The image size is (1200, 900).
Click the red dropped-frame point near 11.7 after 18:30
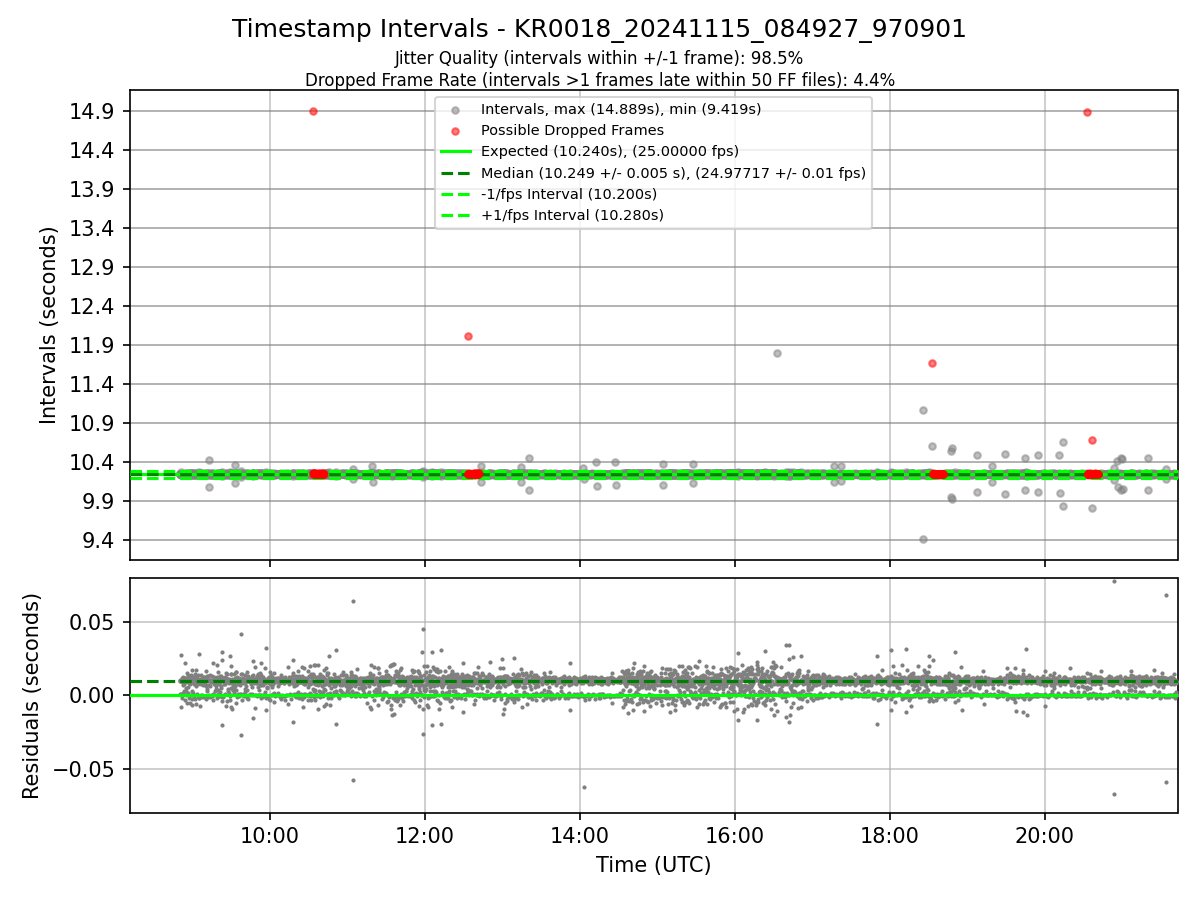coord(932,363)
